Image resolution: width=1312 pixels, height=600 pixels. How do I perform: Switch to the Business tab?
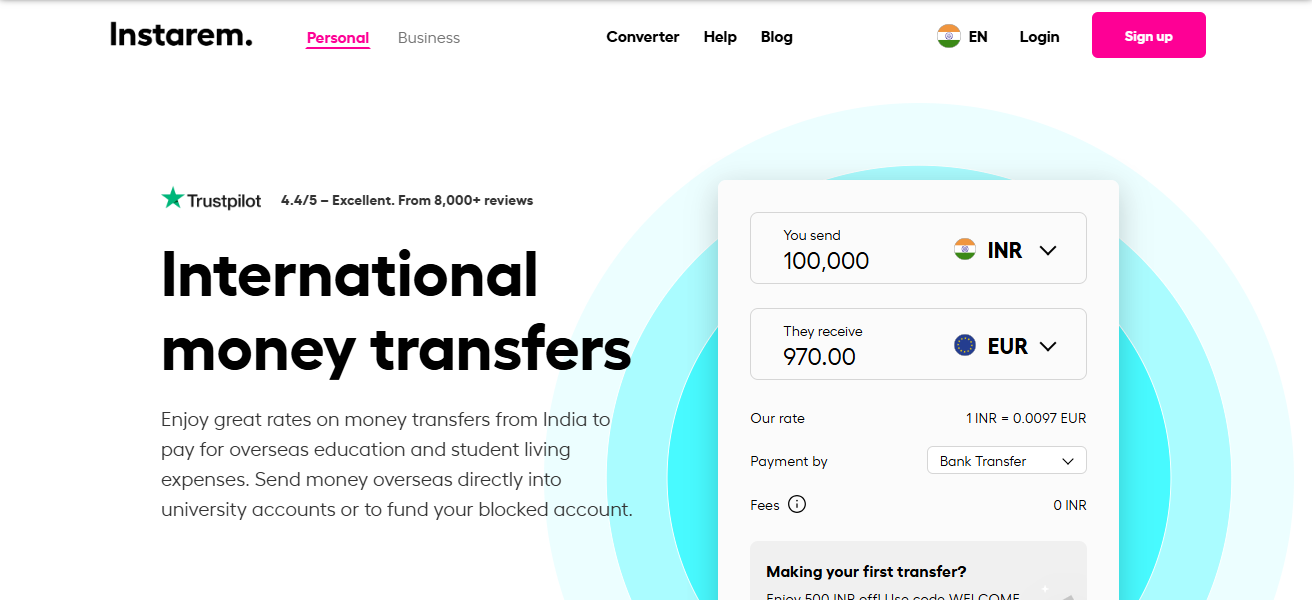coord(429,38)
